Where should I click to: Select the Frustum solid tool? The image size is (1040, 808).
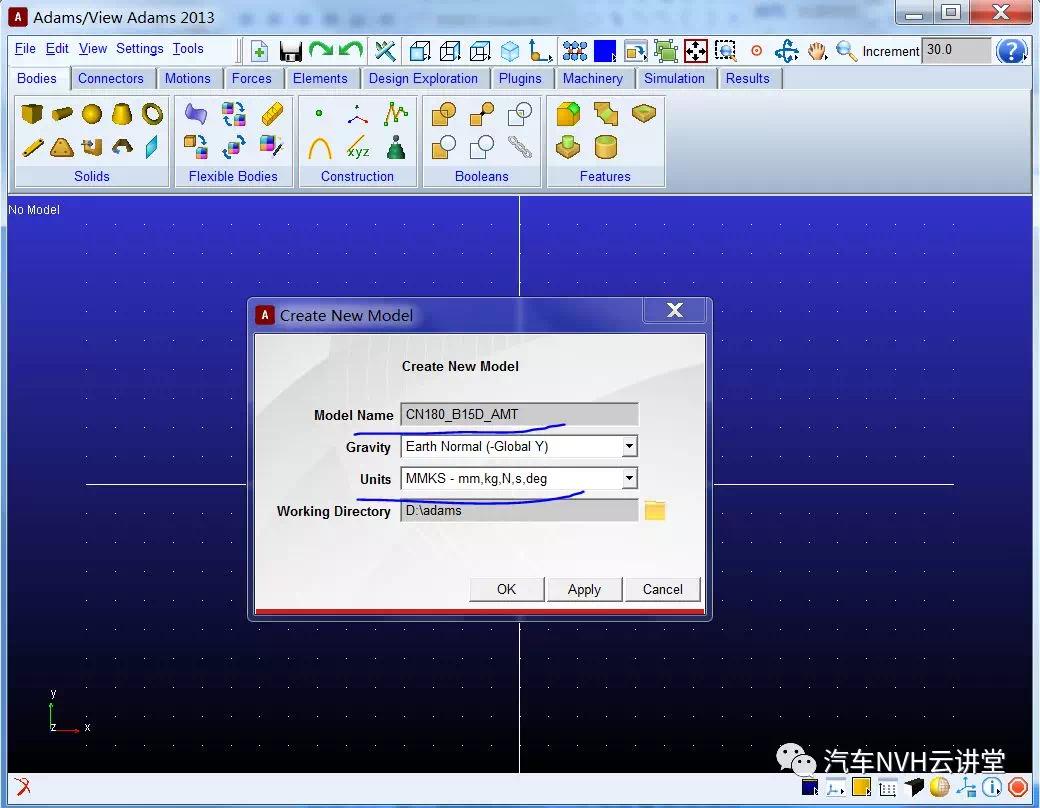pyautogui.click(x=121, y=113)
